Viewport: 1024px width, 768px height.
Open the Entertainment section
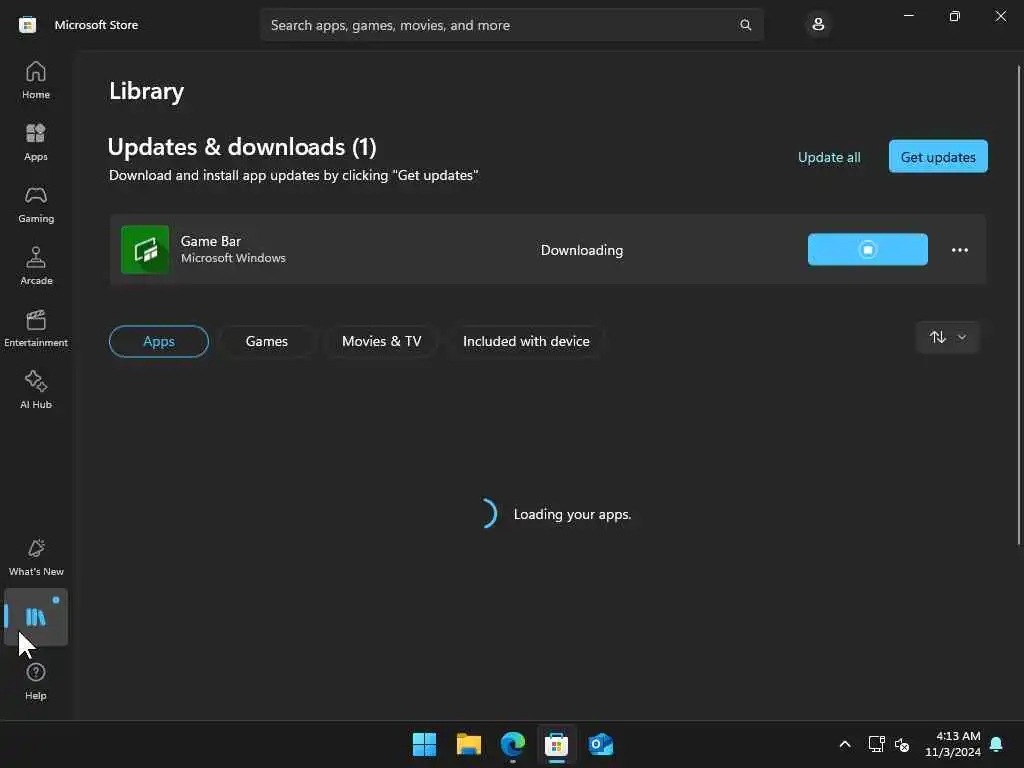point(36,328)
